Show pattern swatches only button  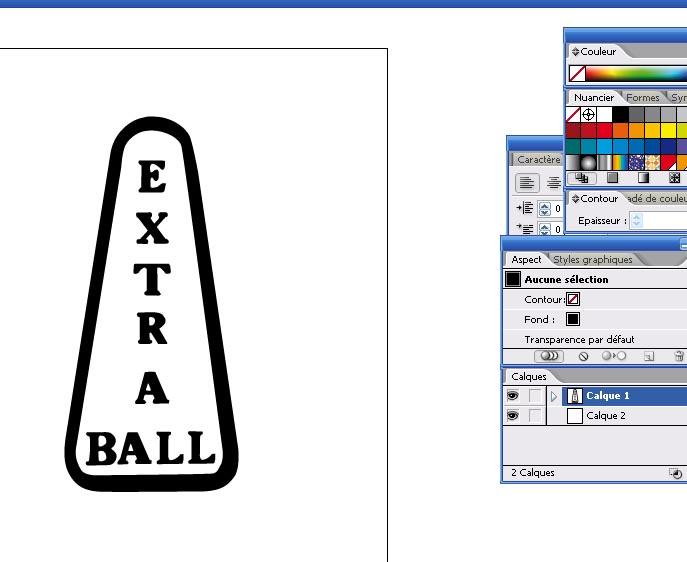675,178
